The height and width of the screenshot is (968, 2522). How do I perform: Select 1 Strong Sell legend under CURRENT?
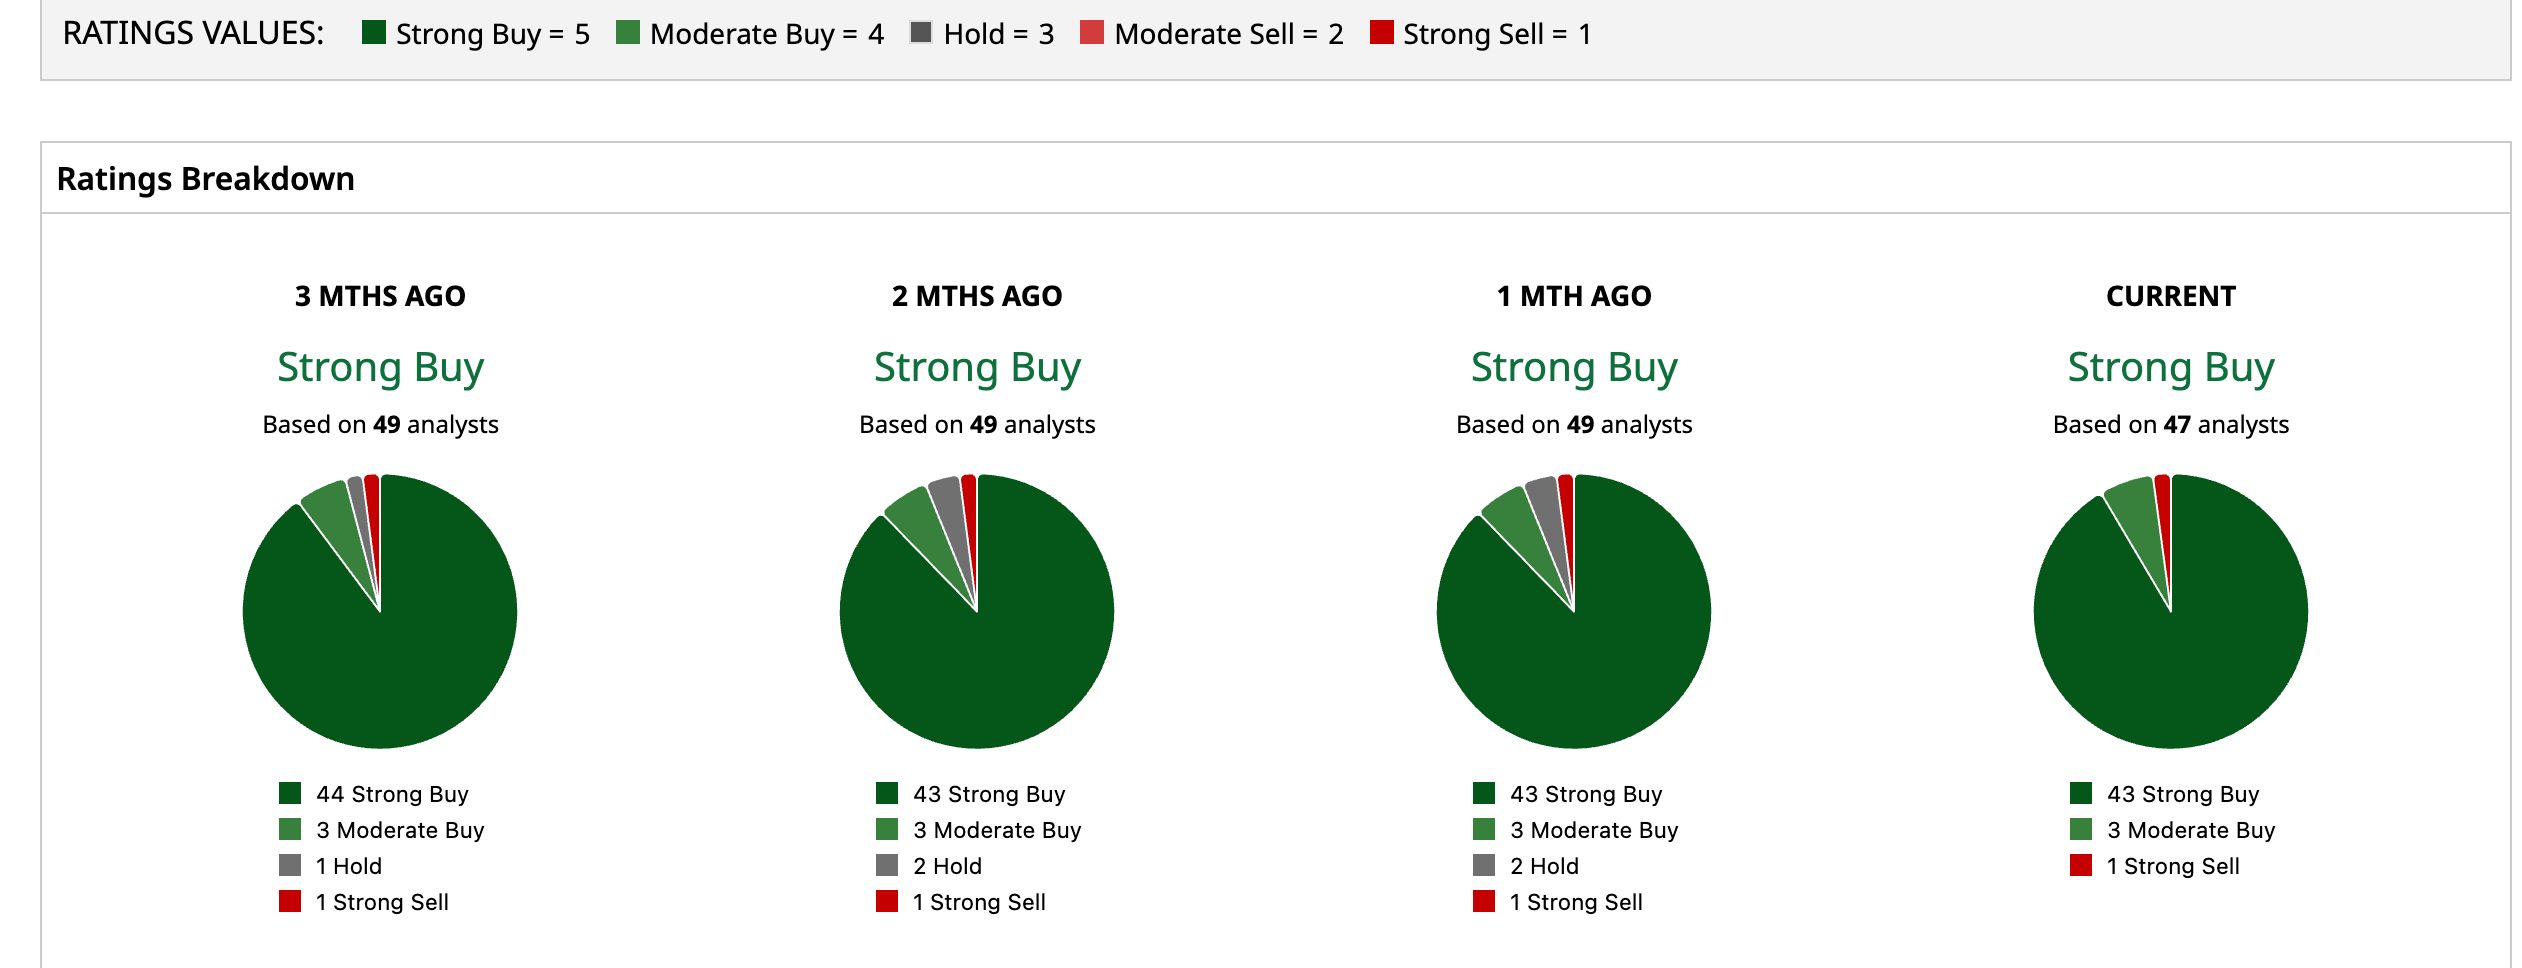tap(2155, 866)
